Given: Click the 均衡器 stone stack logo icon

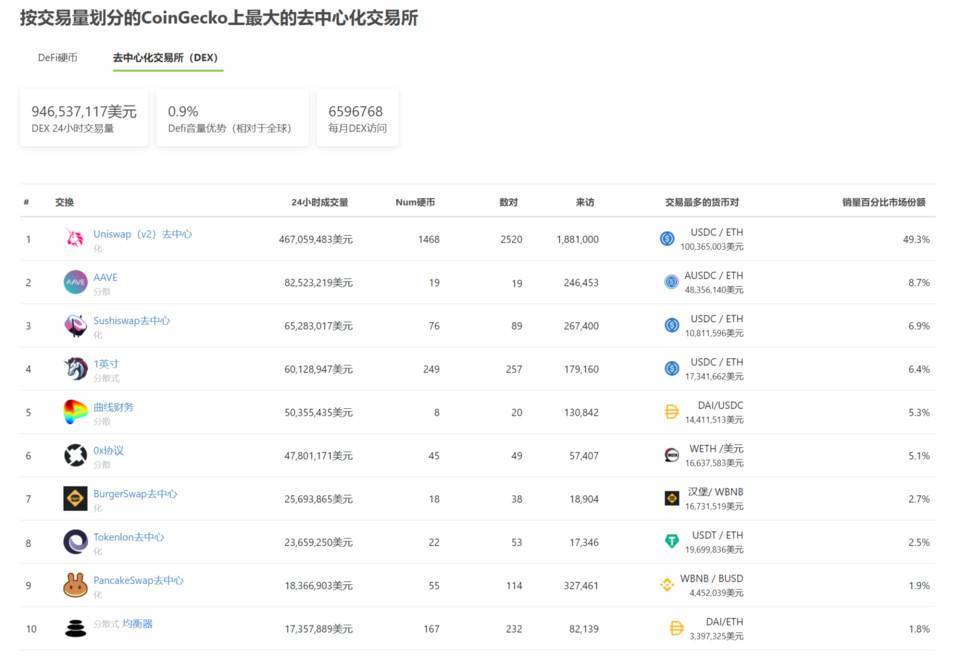Looking at the screenshot, I should [74, 628].
